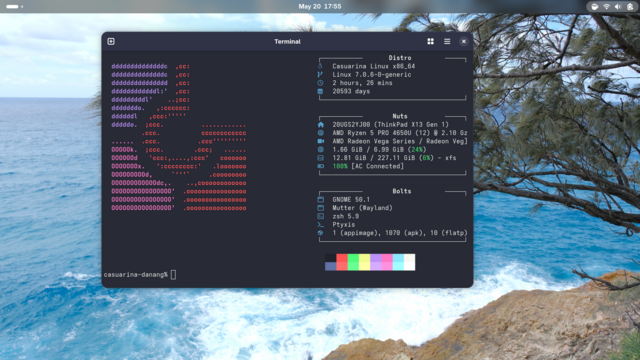640x360 pixels.
Task: Click the Terminal title in header bar
Action: pos(287,41)
